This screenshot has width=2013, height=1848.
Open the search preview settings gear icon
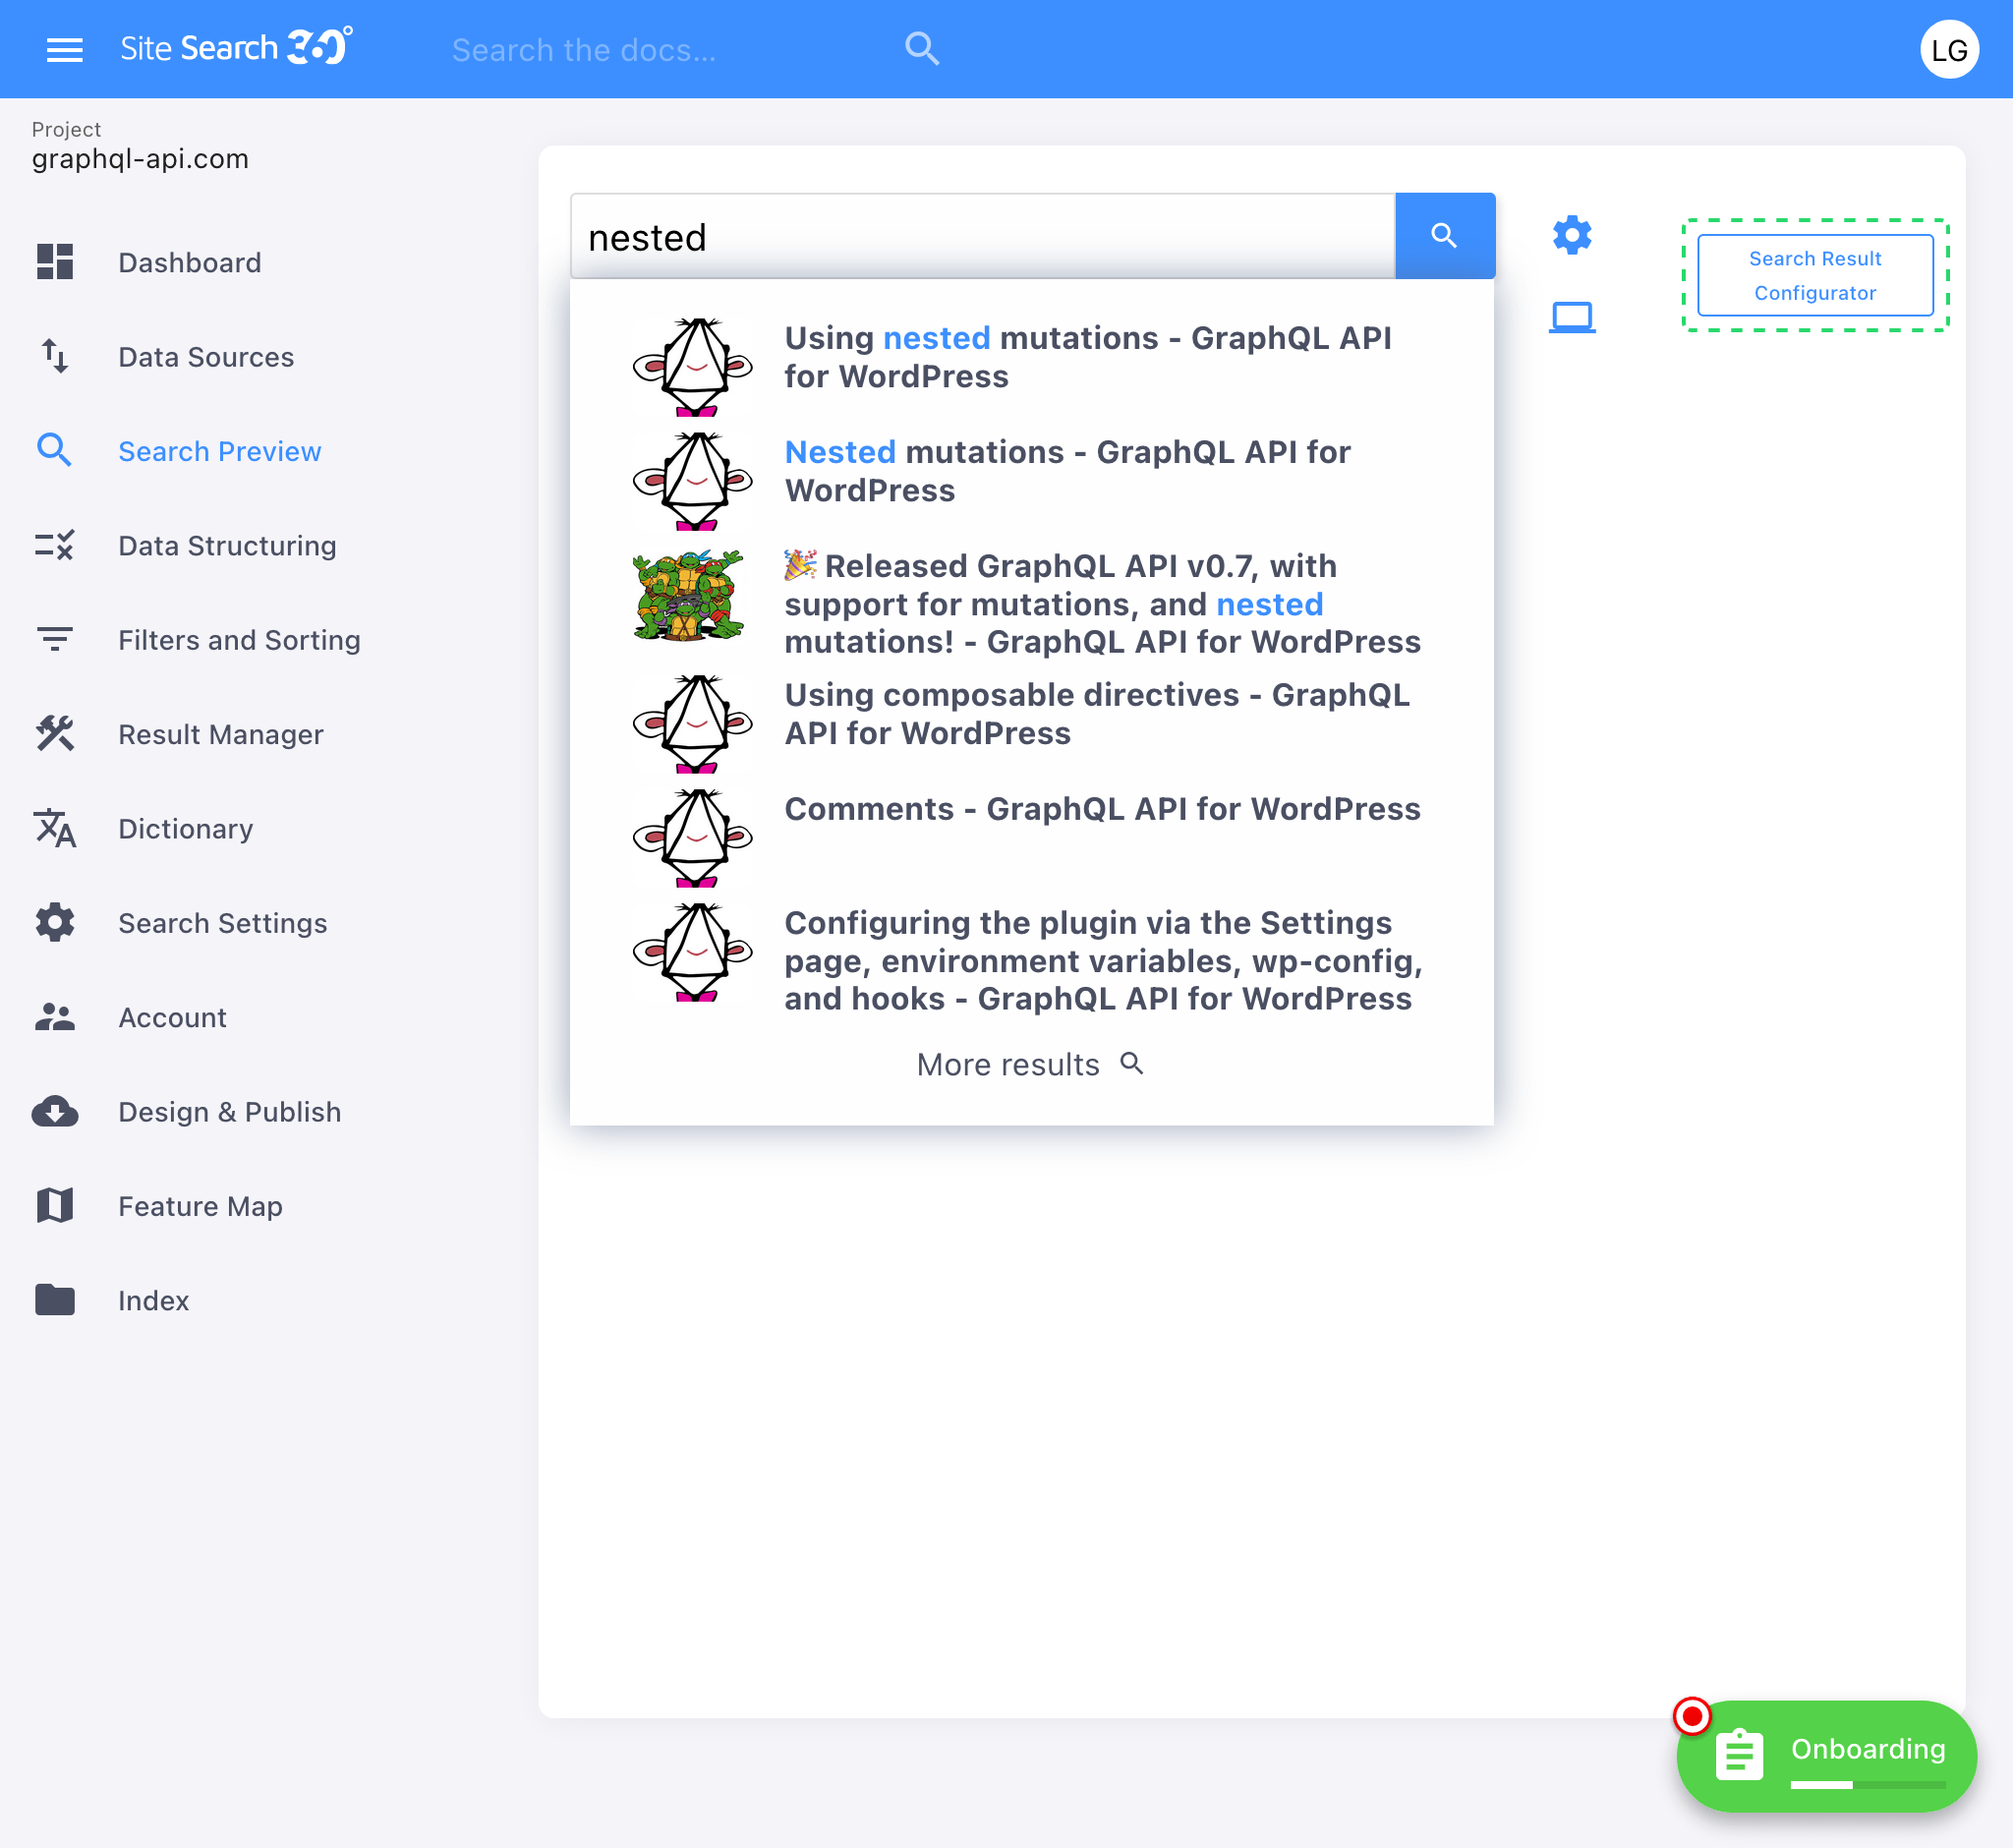pos(1571,234)
